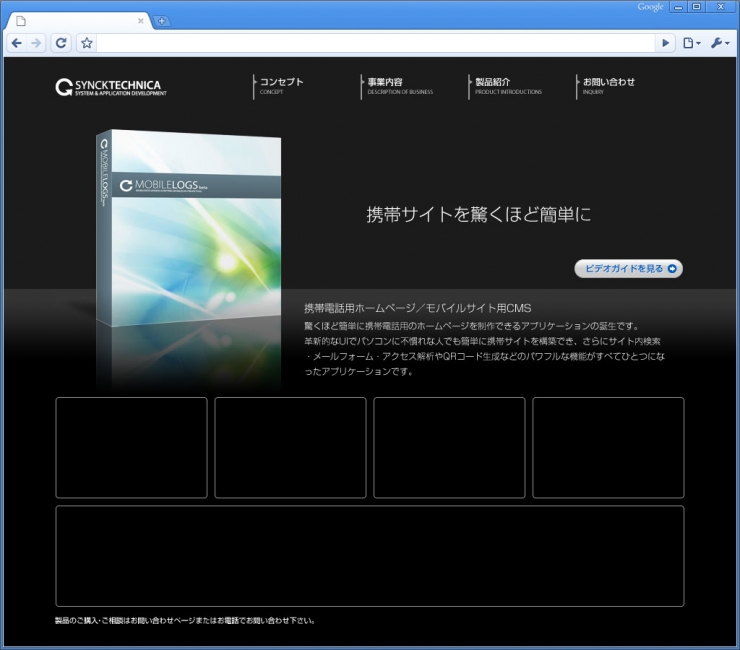Click the browser back arrow
This screenshot has height=650, width=740.
pos(17,43)
